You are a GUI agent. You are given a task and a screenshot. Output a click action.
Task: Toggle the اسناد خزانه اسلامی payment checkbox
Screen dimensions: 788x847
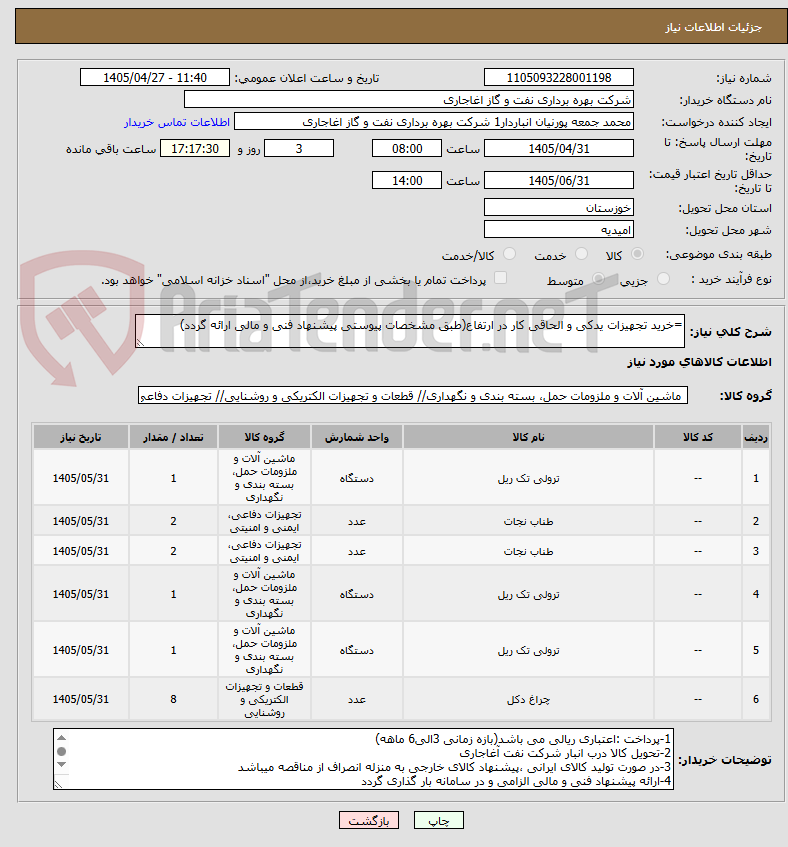[x=501, y=278]
